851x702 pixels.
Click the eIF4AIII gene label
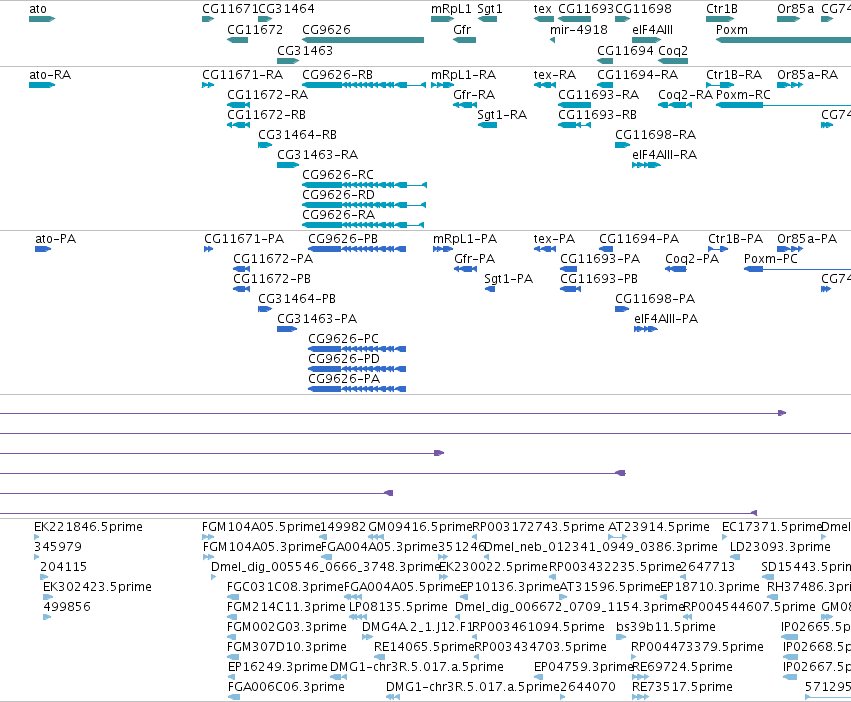pyautogui.click(x=652, y=29)
